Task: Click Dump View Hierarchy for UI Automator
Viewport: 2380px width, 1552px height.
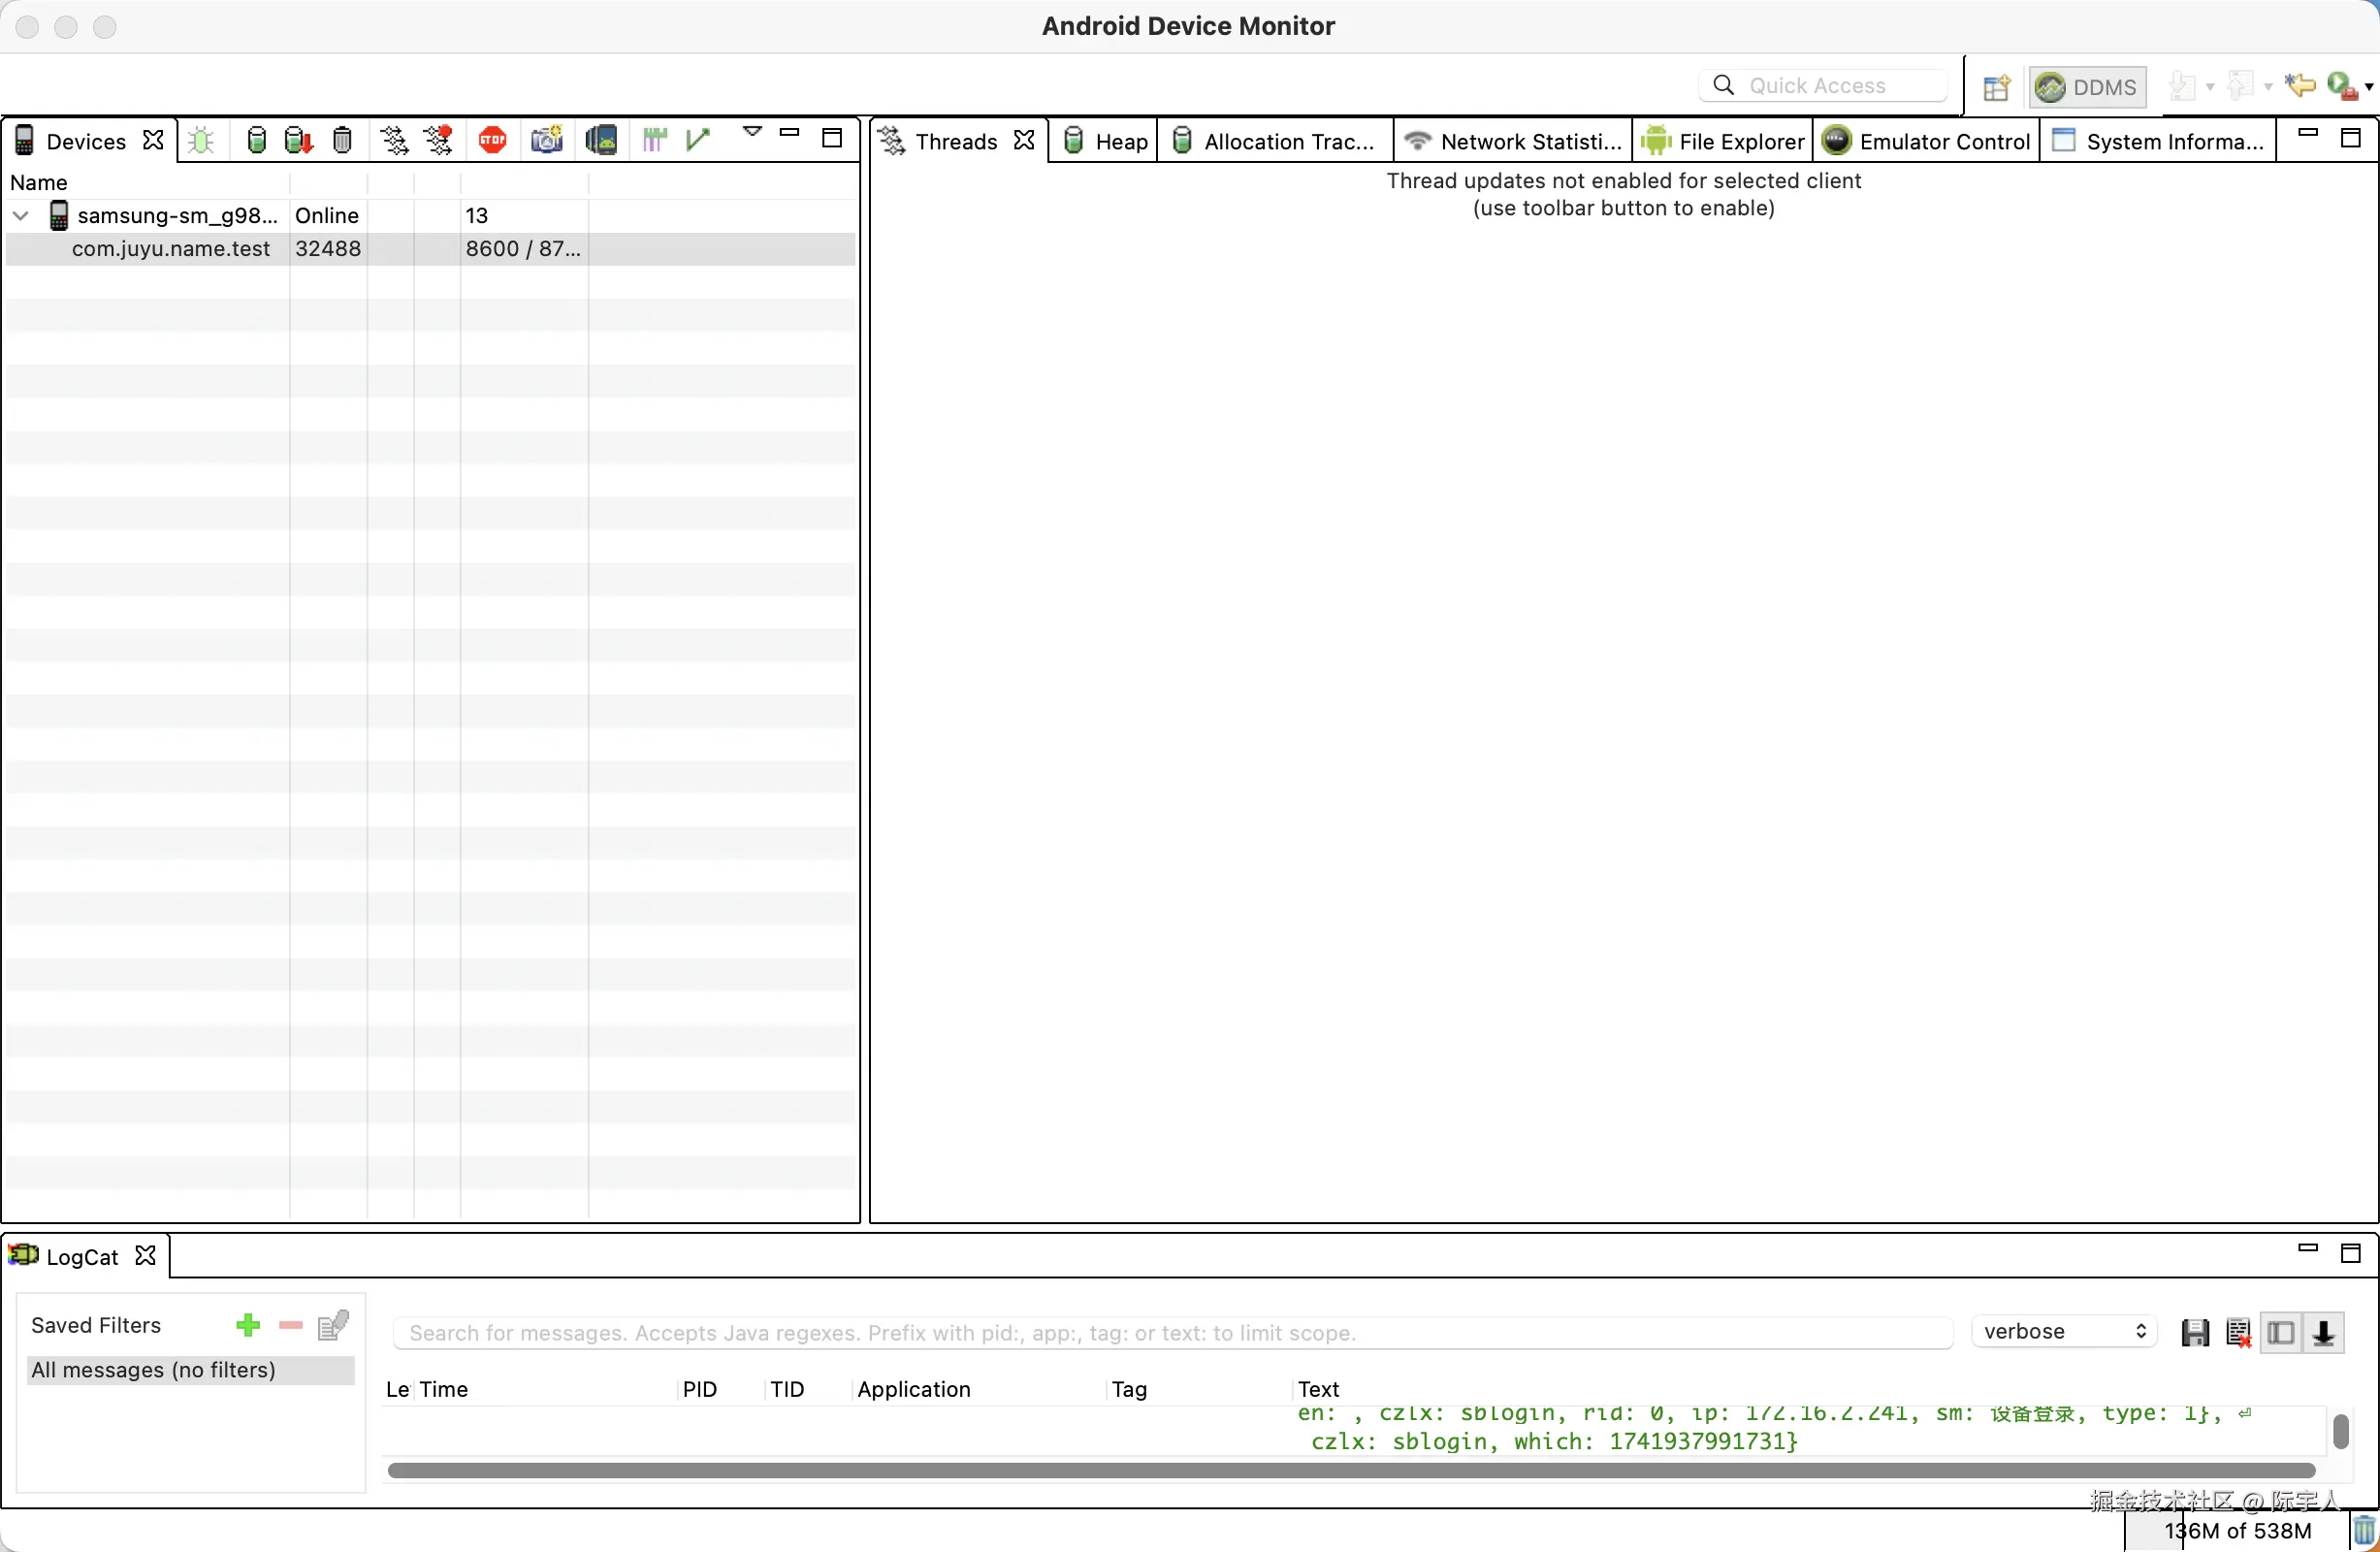Action: click(x=601, y=140)
